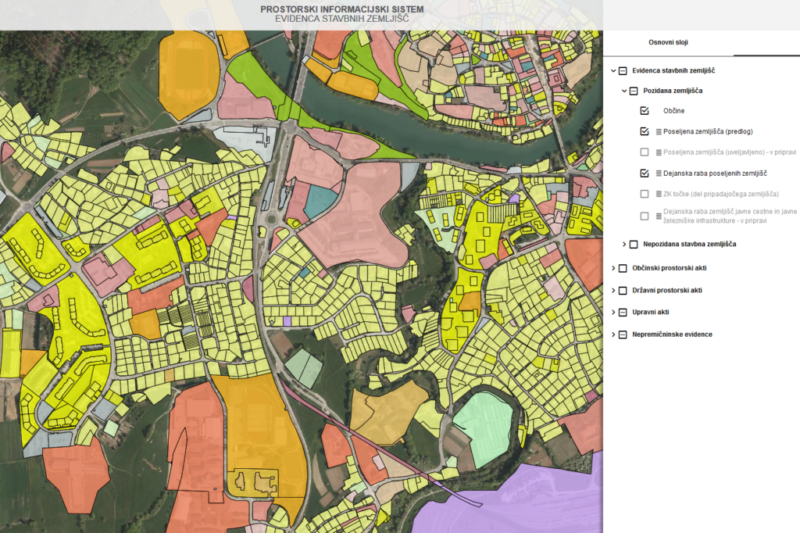Expand the Nepozidana stavbna zemljišča node
The width and height of the screenshot is (800, 533).
[624, 244]
